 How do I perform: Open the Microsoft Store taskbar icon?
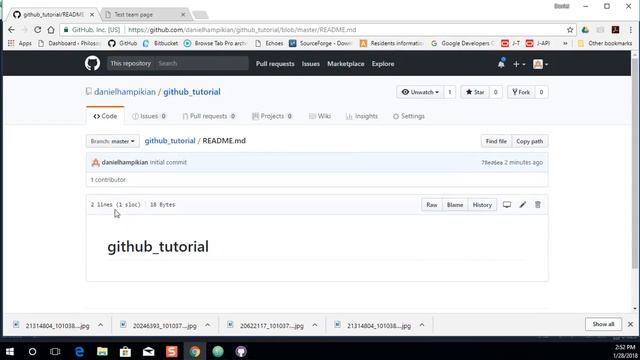point(125,351)
